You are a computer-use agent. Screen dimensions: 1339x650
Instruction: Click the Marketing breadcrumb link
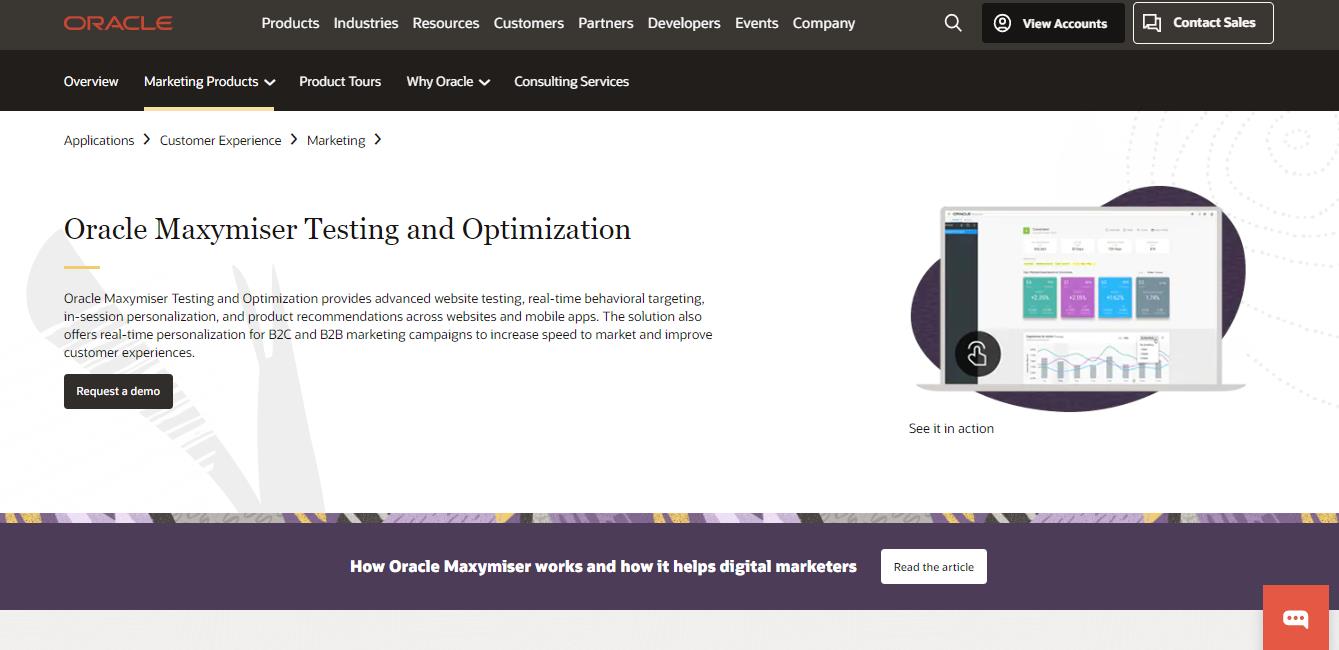point(336,141)
